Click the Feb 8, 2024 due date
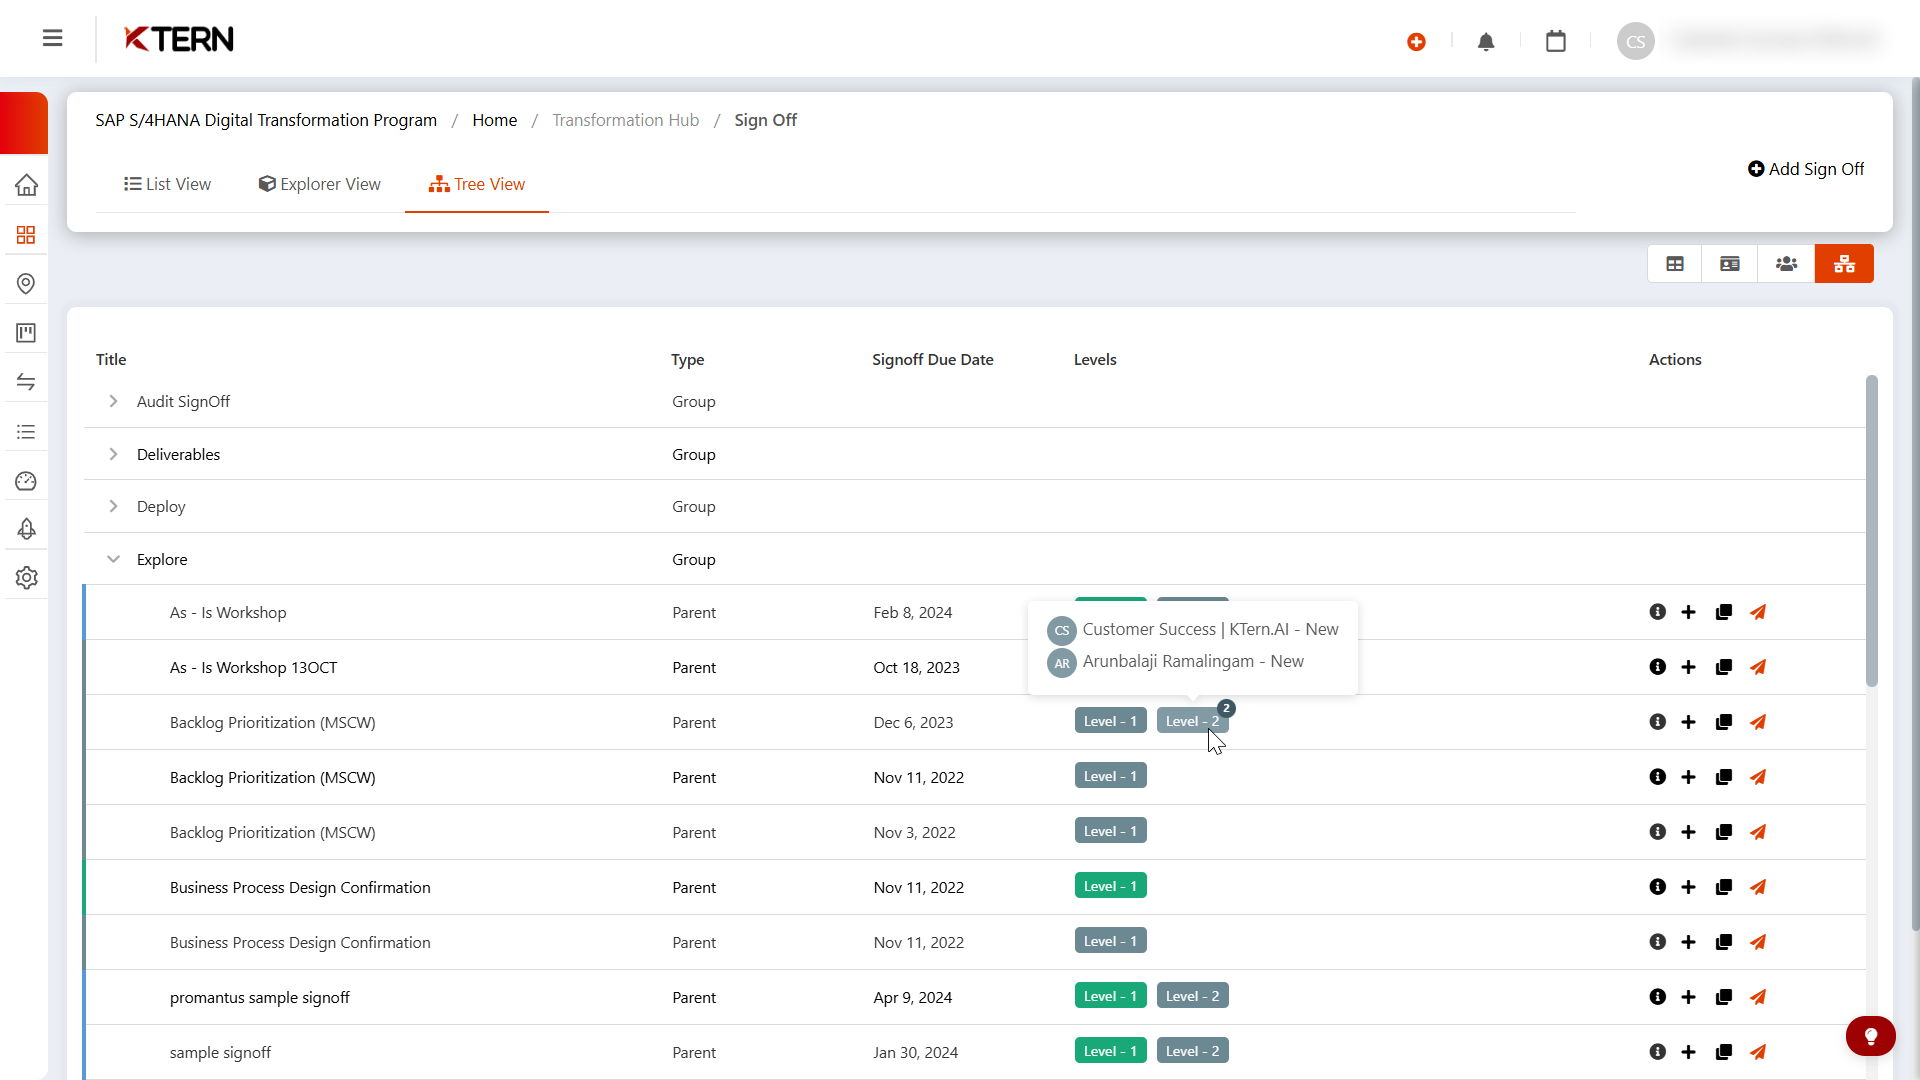1920x1080 pixels. [x=913, y=612]
